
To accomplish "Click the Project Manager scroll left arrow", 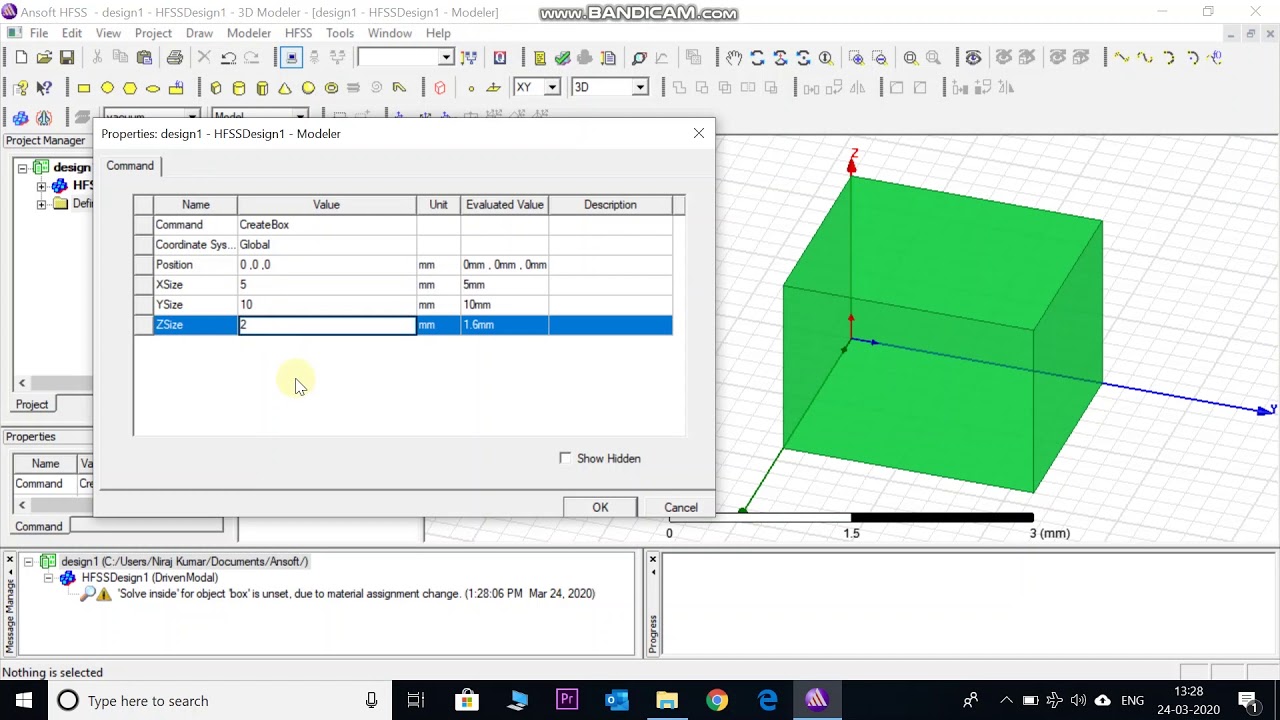I will [22, 383].
